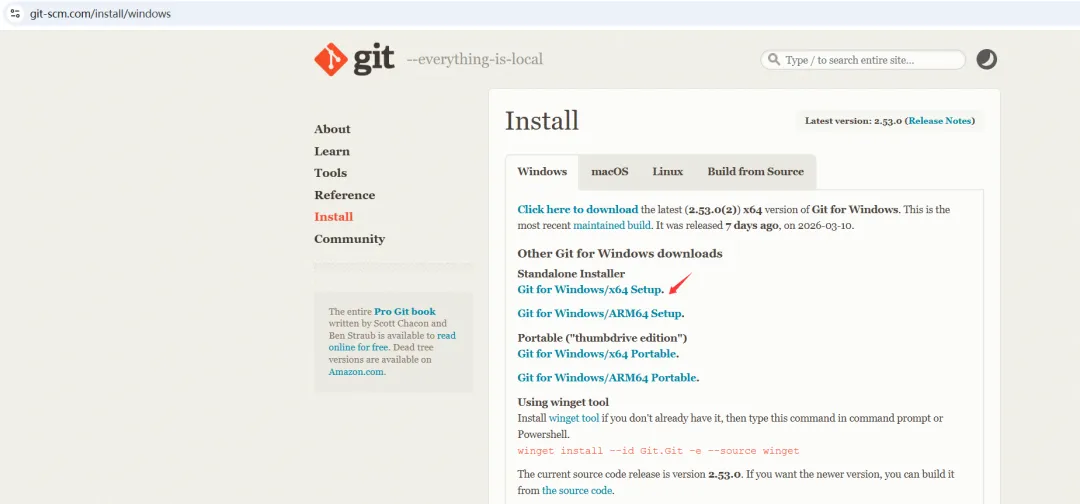The width and height of the screenshot is (1080, 504).
Task: Click the site info icon in address bar
Action: [x=14, y=13]
